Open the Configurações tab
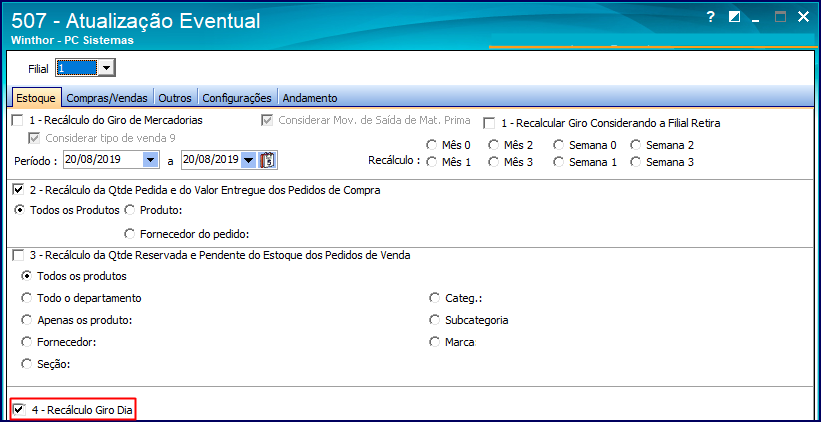 click(237, 98)
